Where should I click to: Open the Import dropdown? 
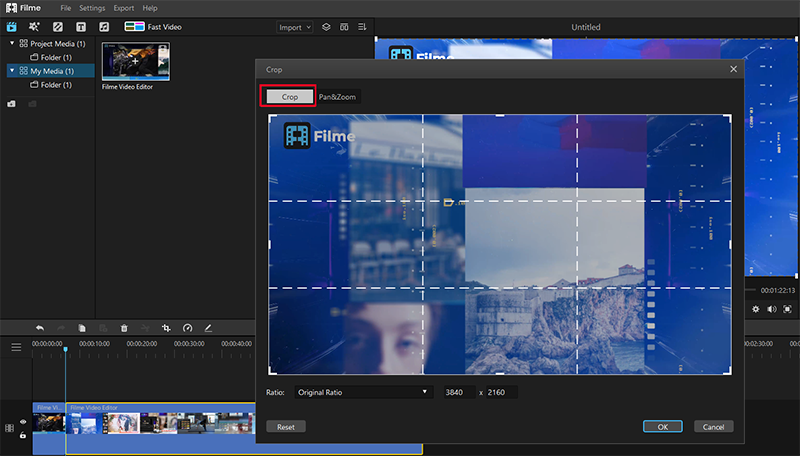point(294,27)
